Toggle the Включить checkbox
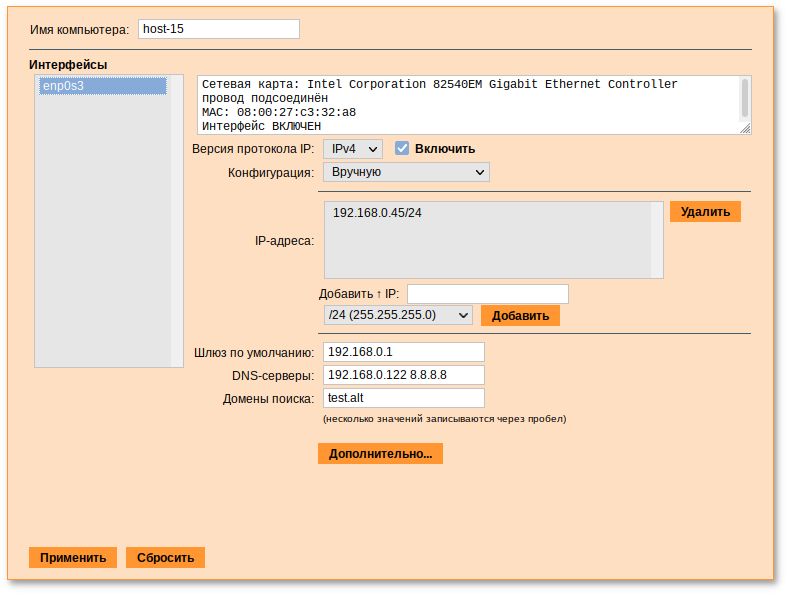Viewport: 787px width, 594px height. 403,149
